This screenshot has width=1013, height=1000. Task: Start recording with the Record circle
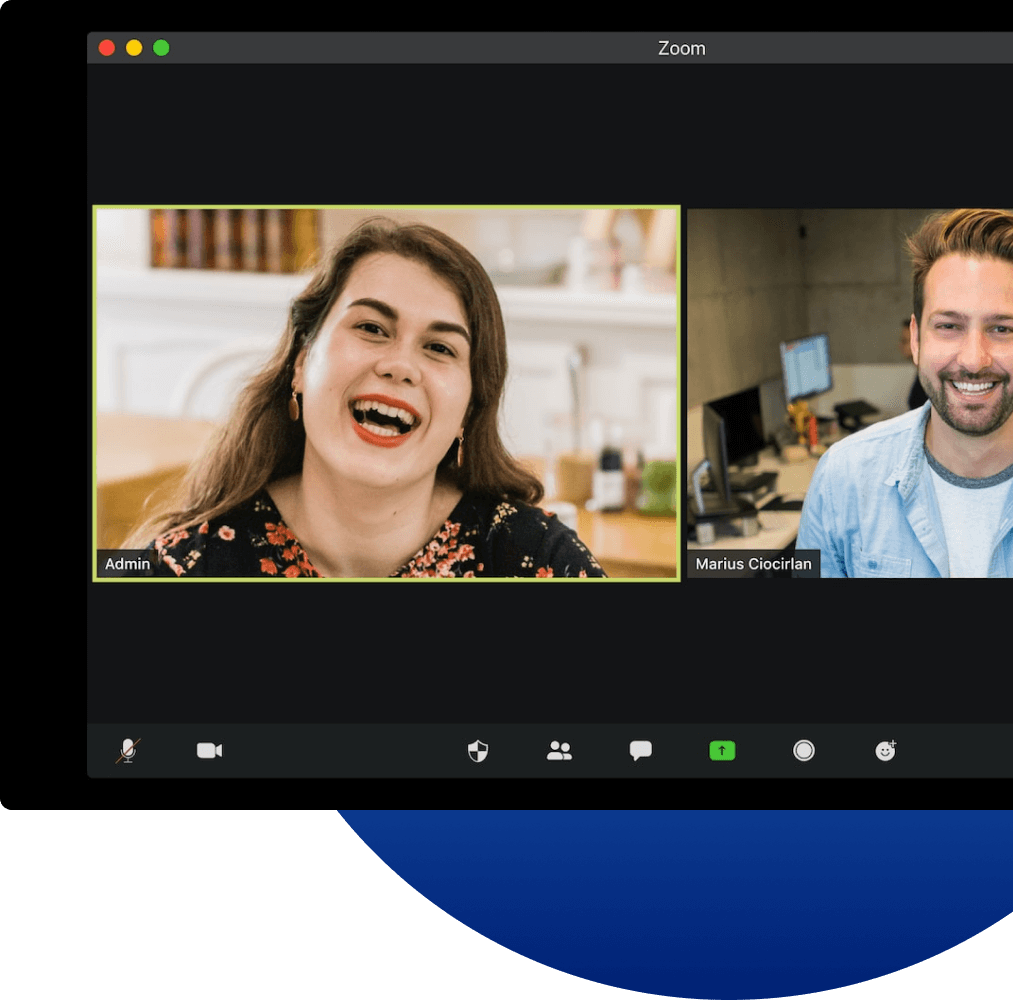coord(804,751)
